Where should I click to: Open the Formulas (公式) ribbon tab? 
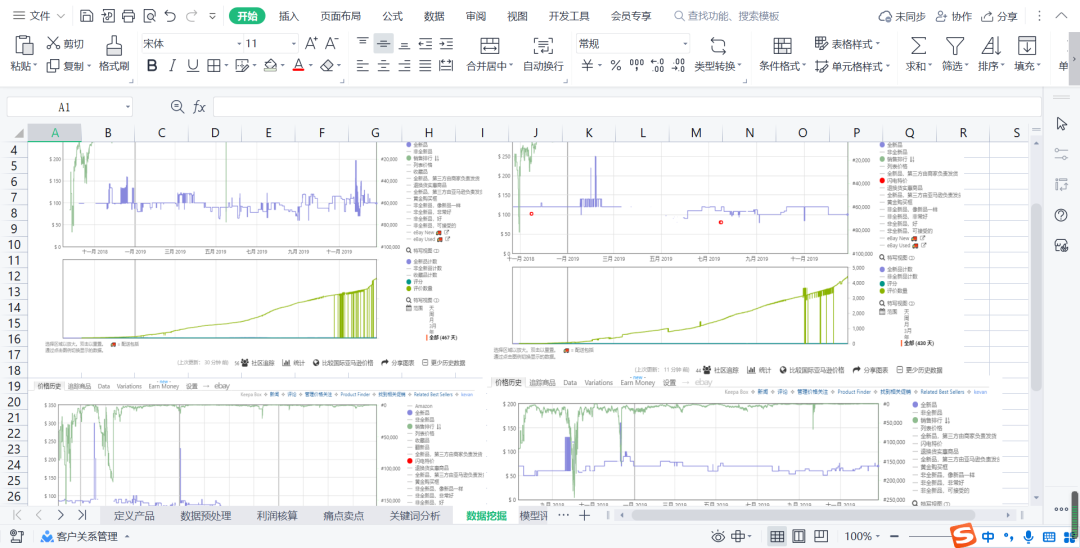pyautogui.click(x=393, y=16)
